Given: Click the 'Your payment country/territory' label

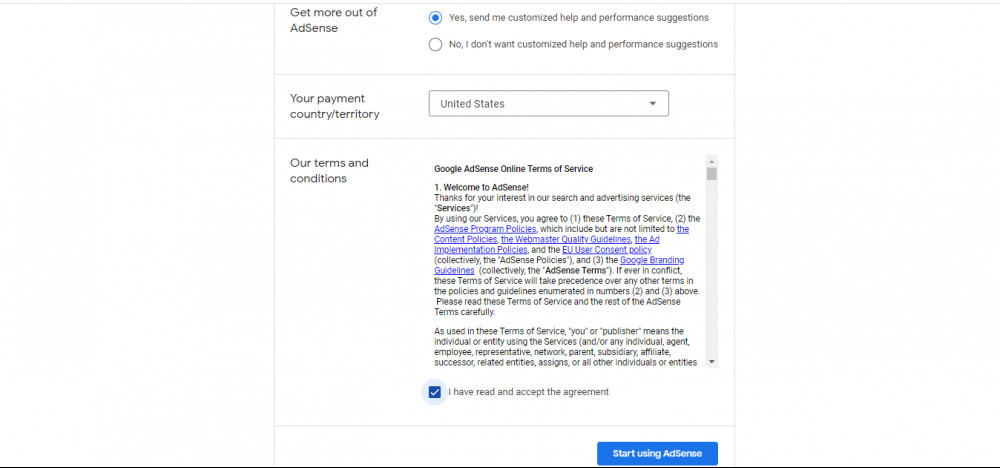Looking at the screenshot, I should 335,106.
